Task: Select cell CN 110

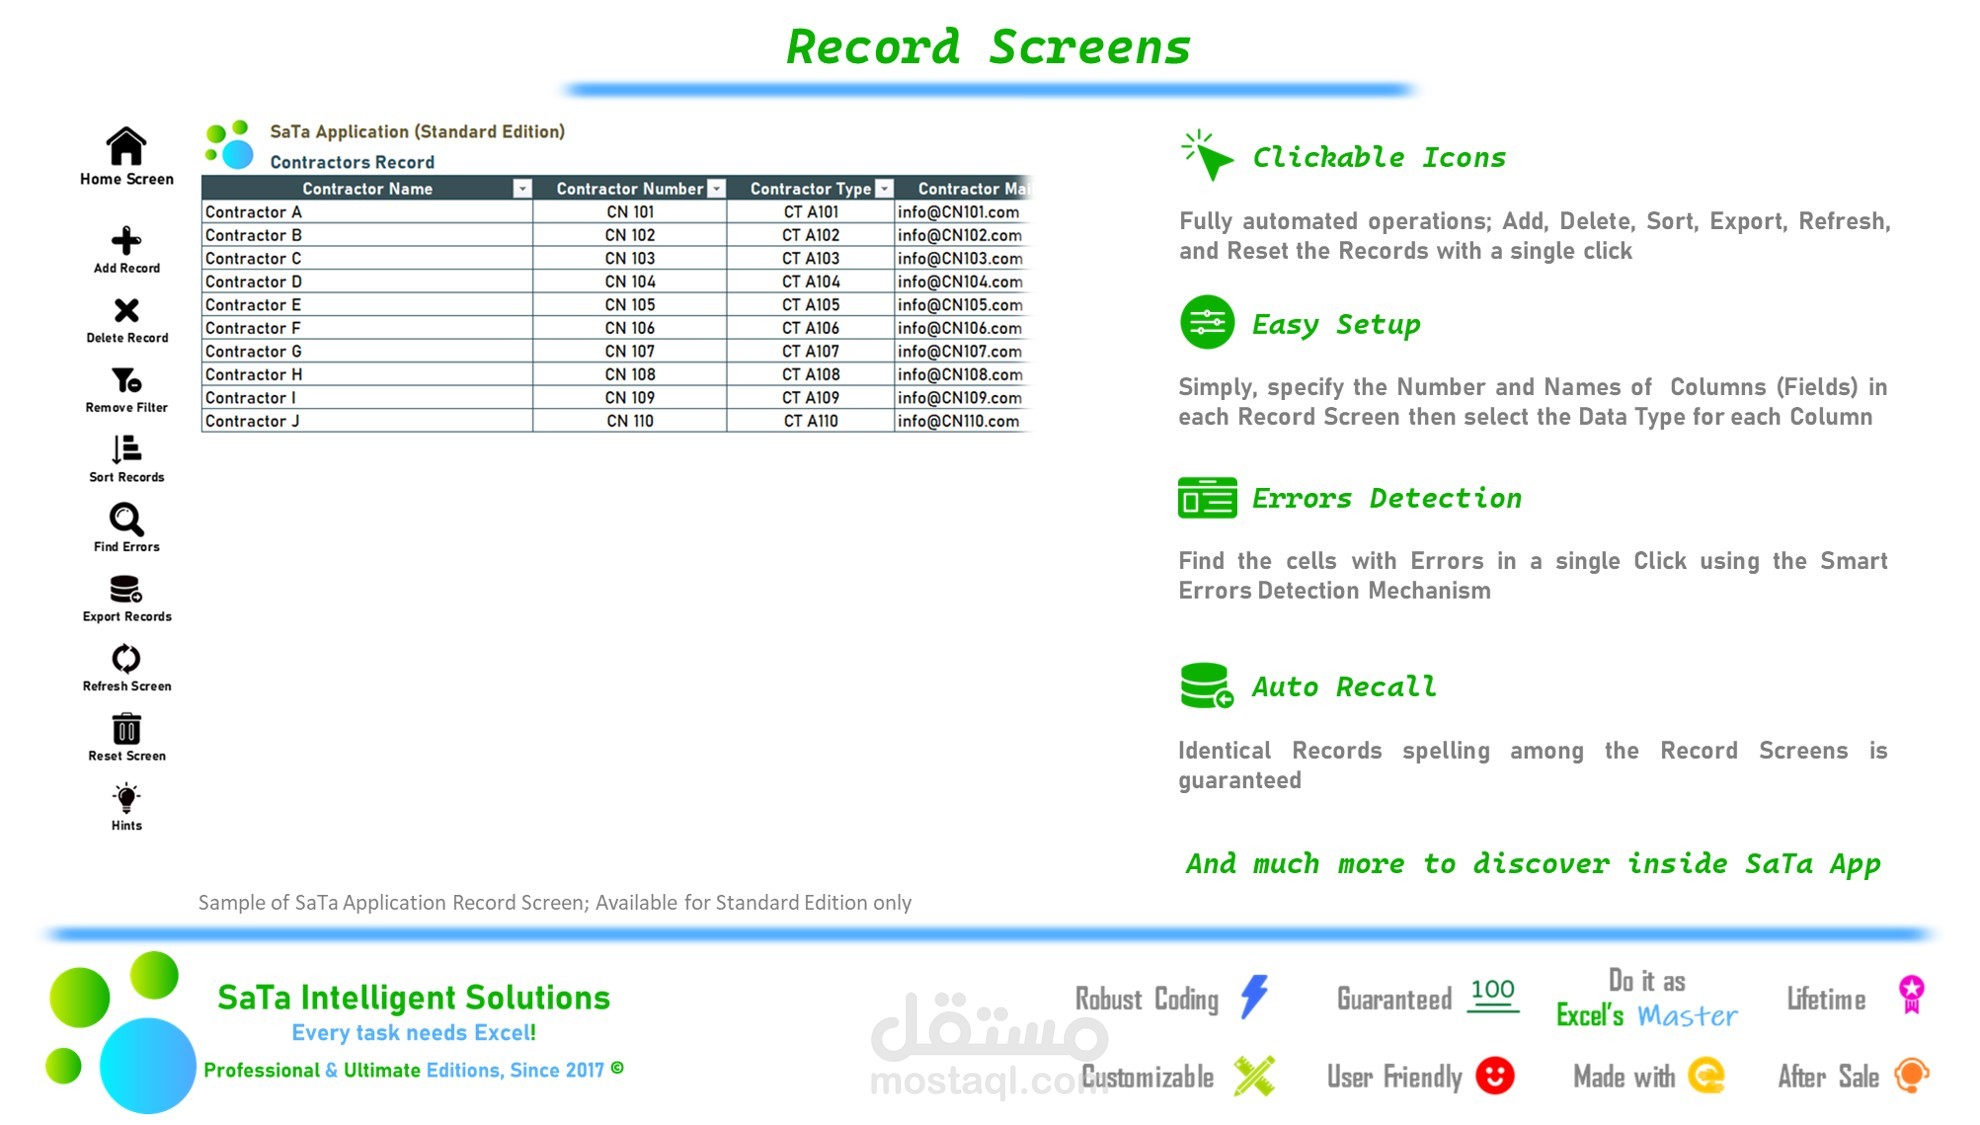Action: pyautogui.click(x=630, y=421)
